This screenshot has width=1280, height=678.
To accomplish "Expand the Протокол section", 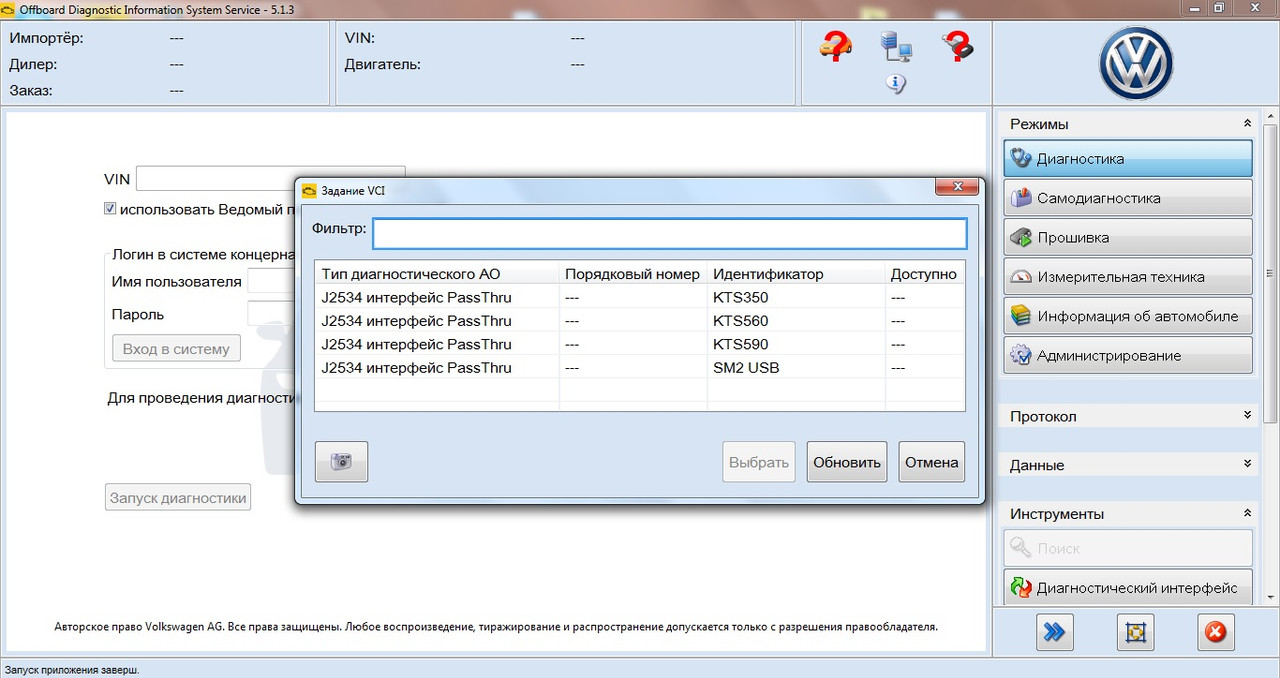I will point(1247,415).
